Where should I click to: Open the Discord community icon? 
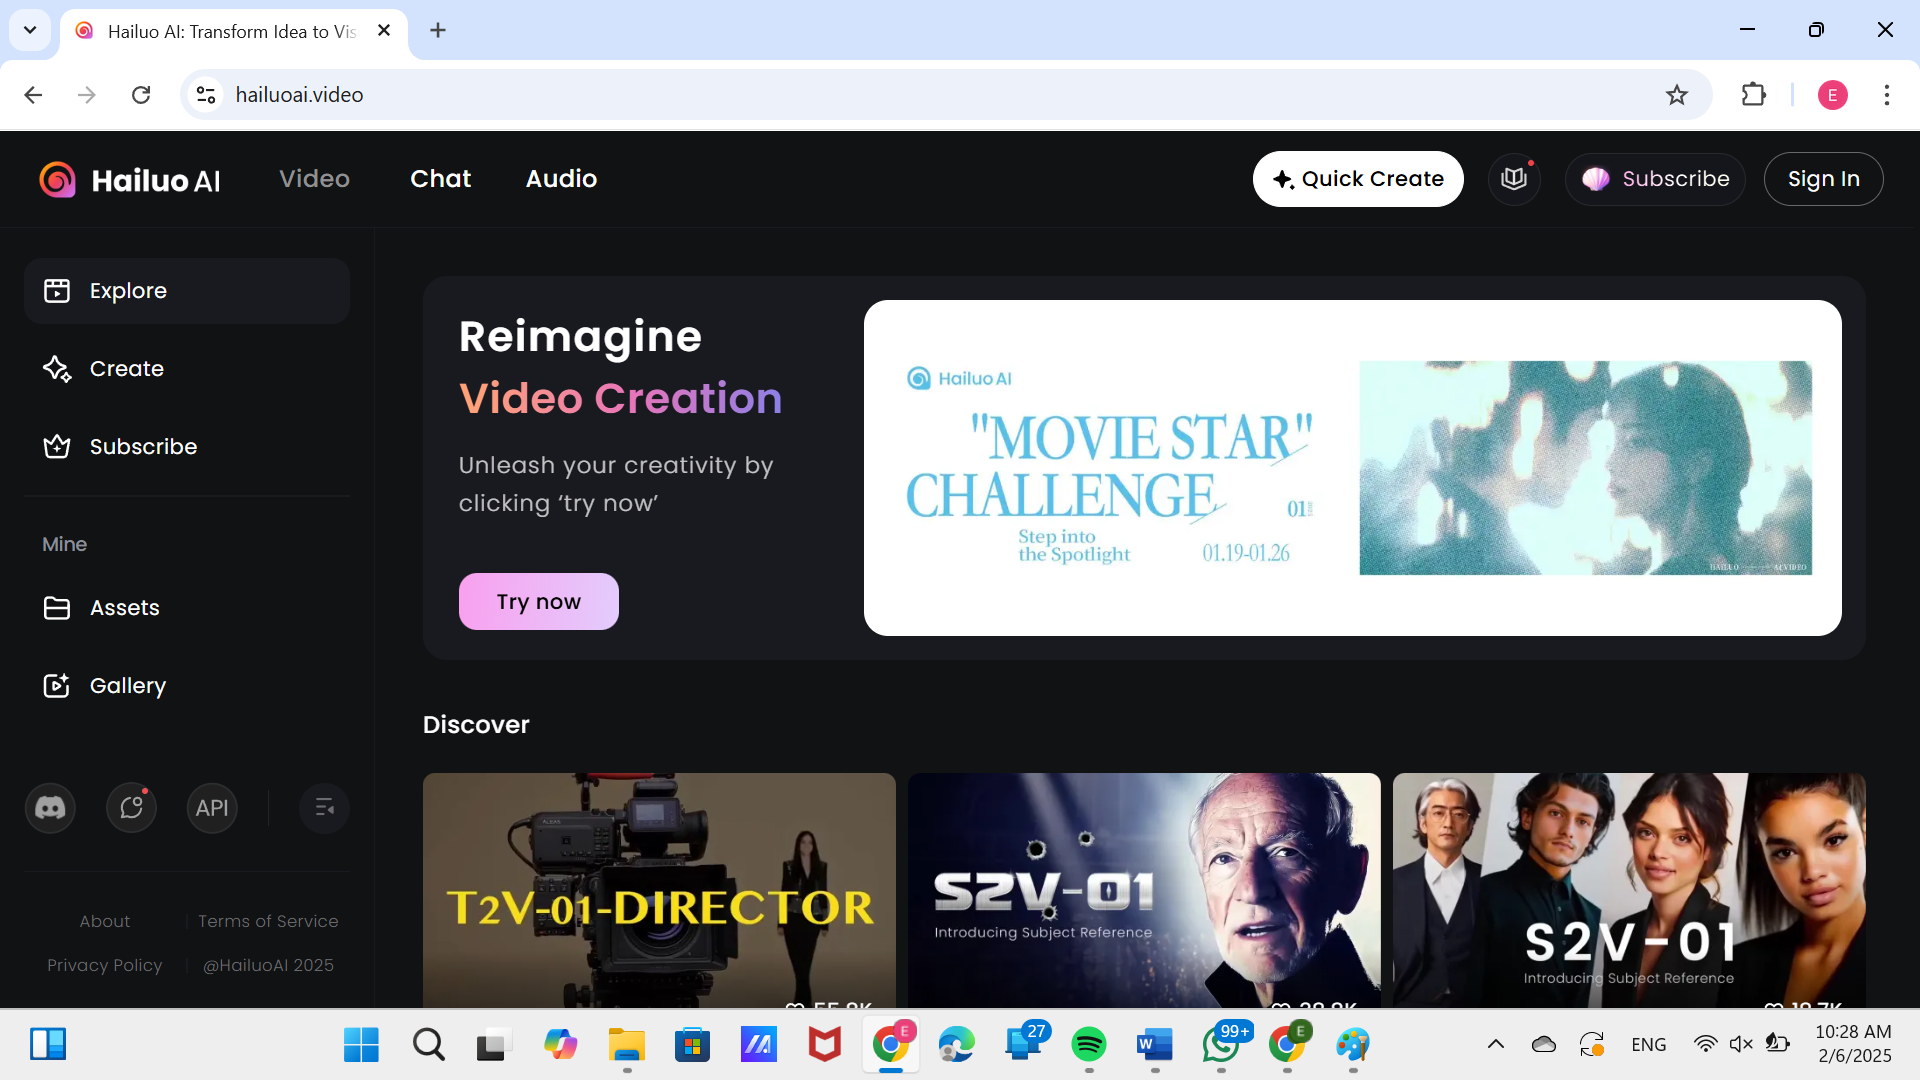click(x=50, y=808)
